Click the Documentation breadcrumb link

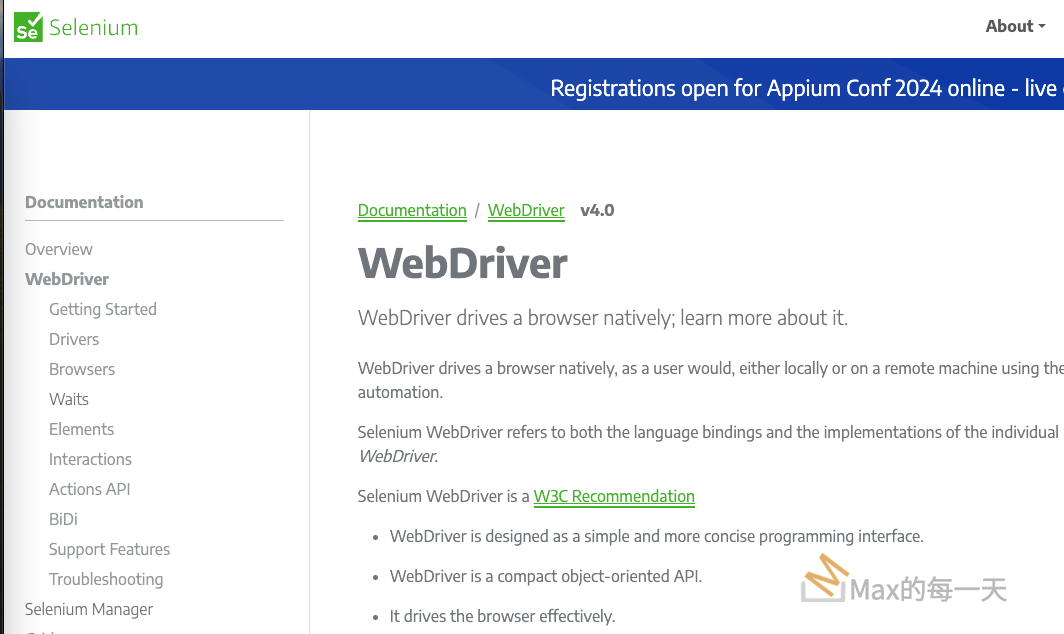pos(412,210)
